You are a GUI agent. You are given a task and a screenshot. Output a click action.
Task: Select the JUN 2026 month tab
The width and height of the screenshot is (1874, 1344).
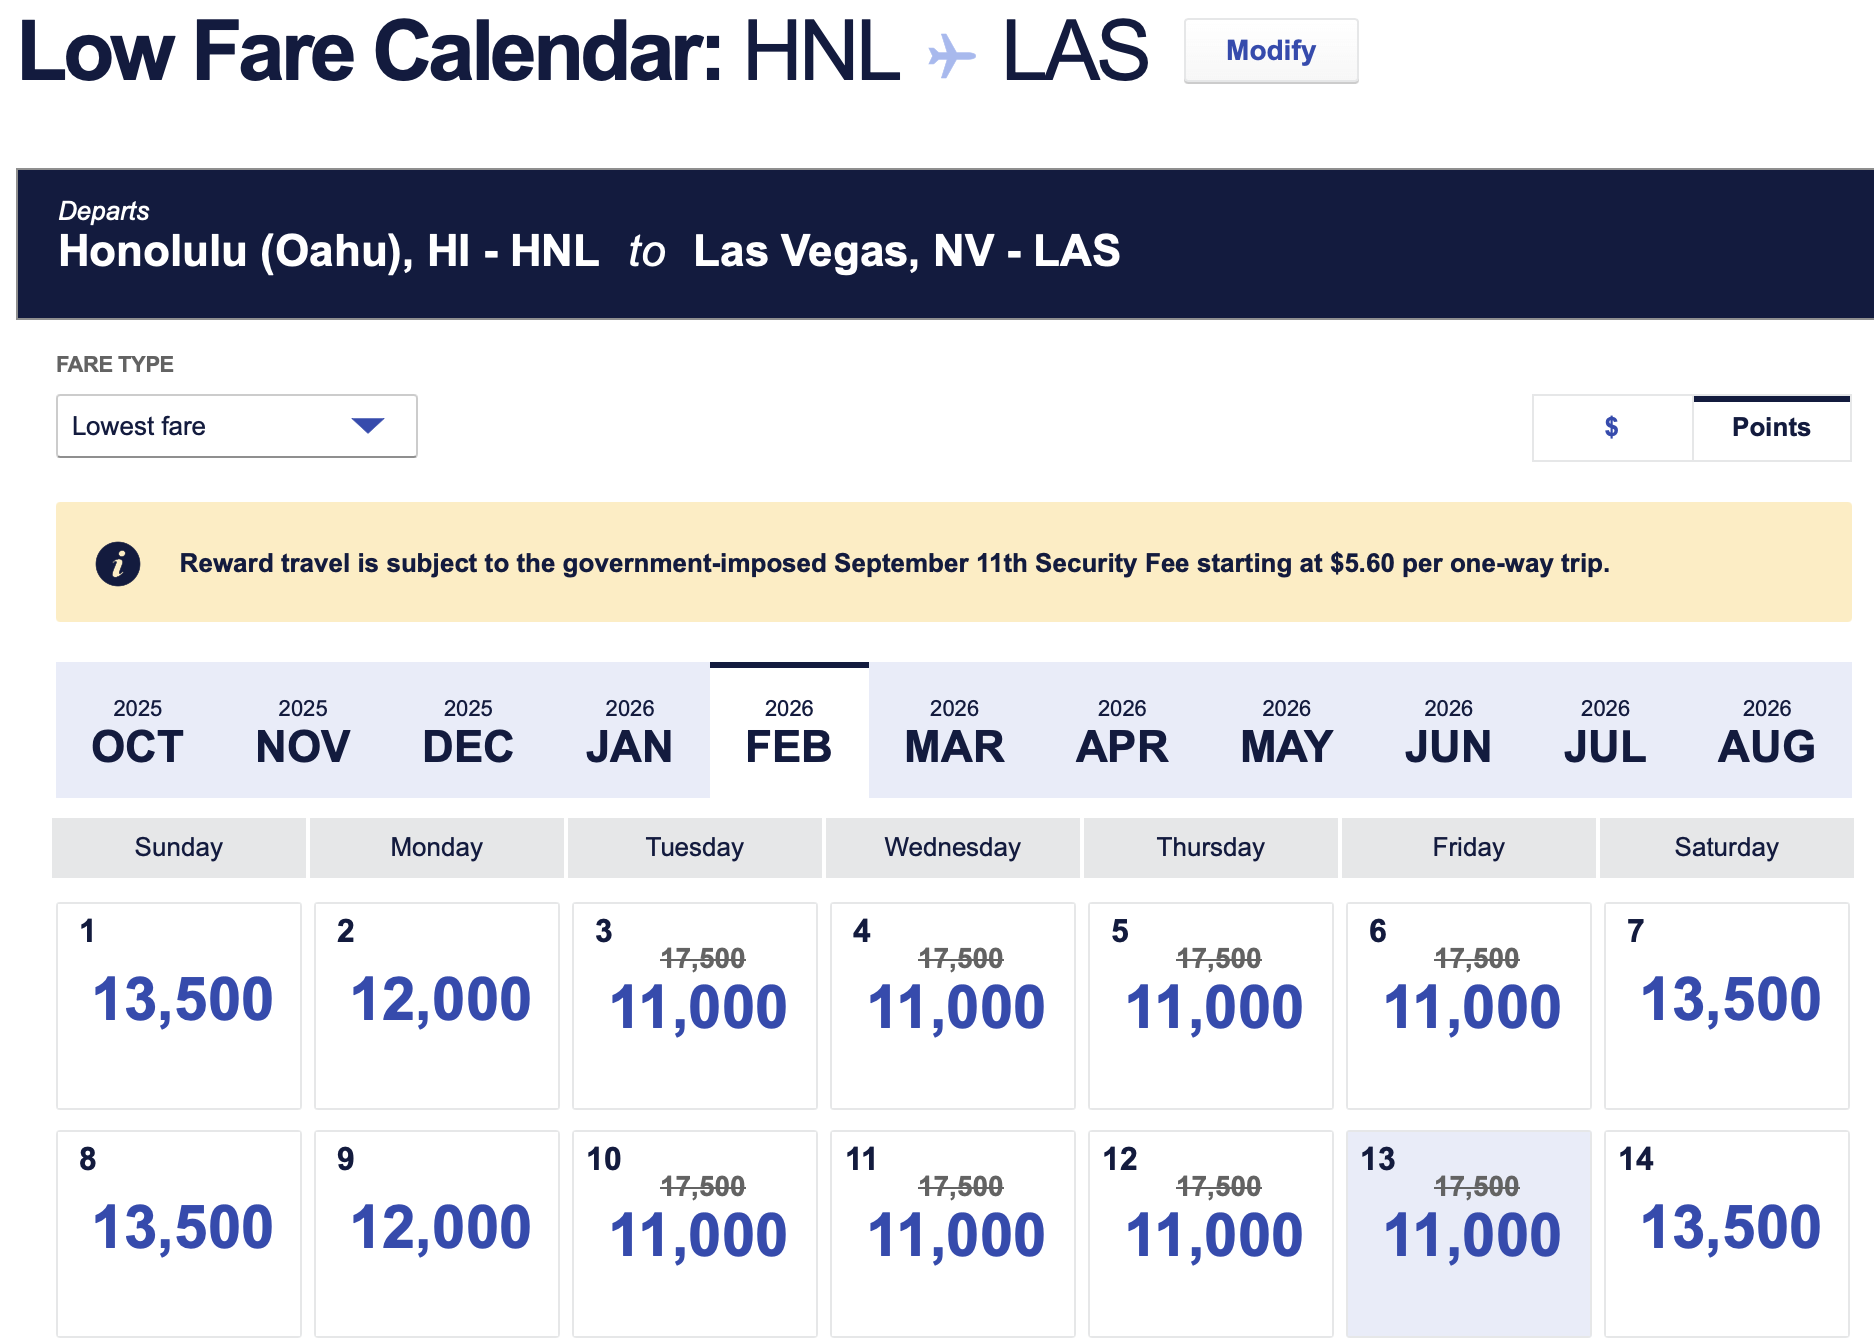tap(1448, 731)
